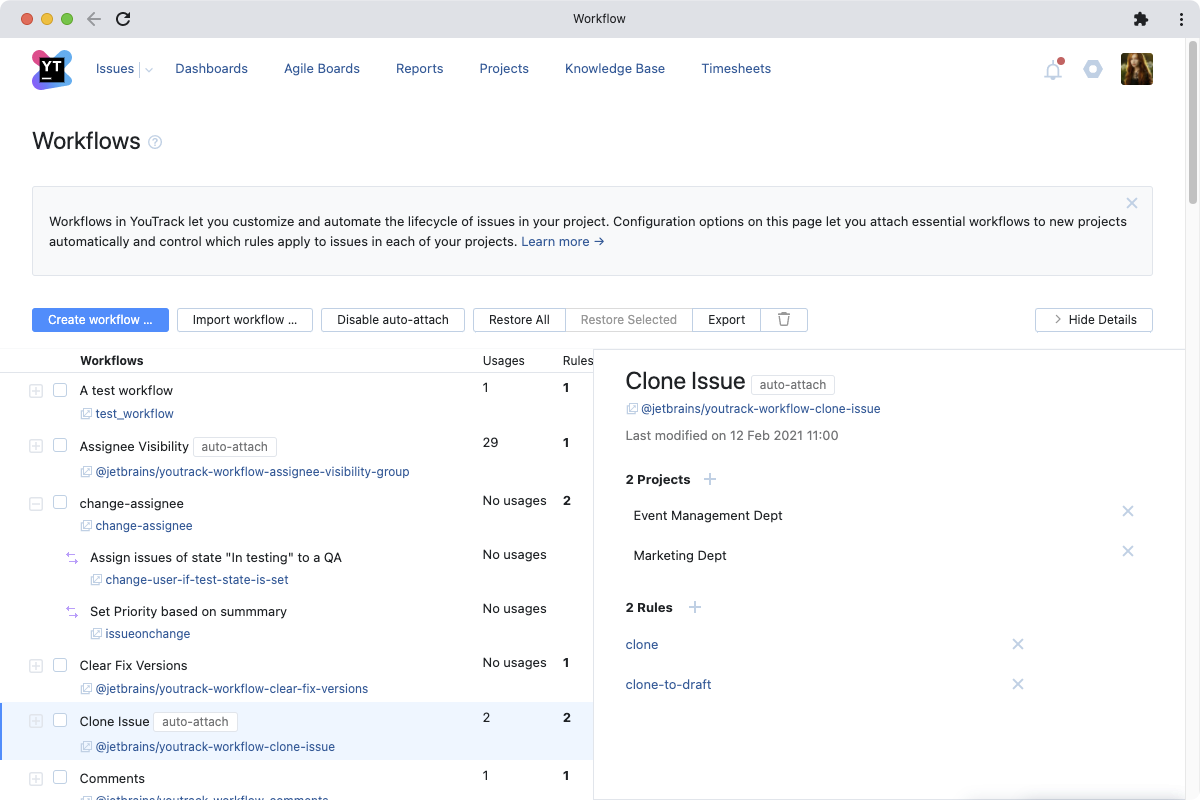Click Import workflow button
Image resolution: width=1200 pixels, height=800 pixels.
click(x=245, y=320)
